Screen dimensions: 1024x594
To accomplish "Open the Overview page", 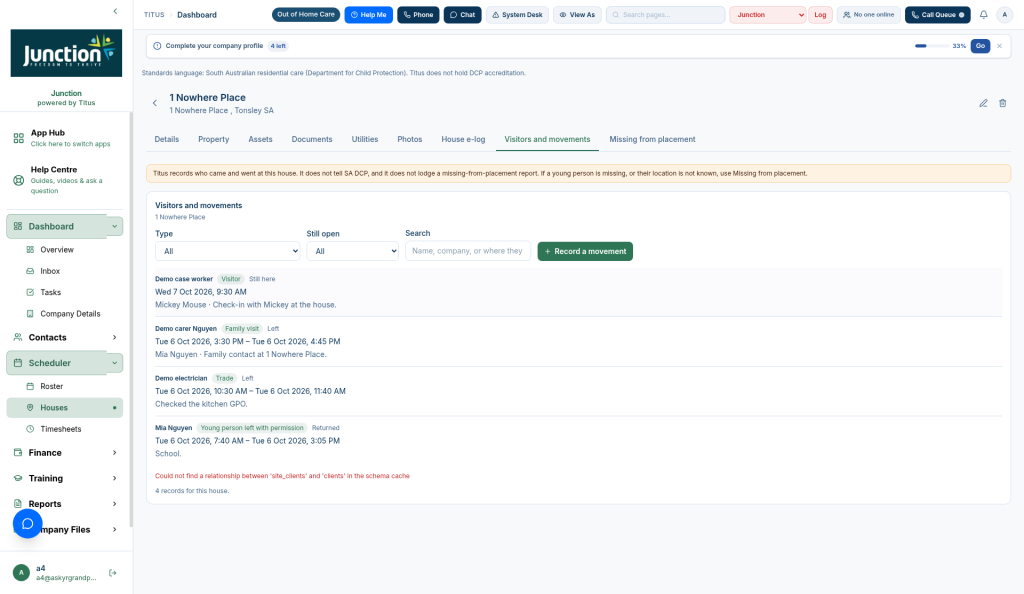I will tap(57, 250).
